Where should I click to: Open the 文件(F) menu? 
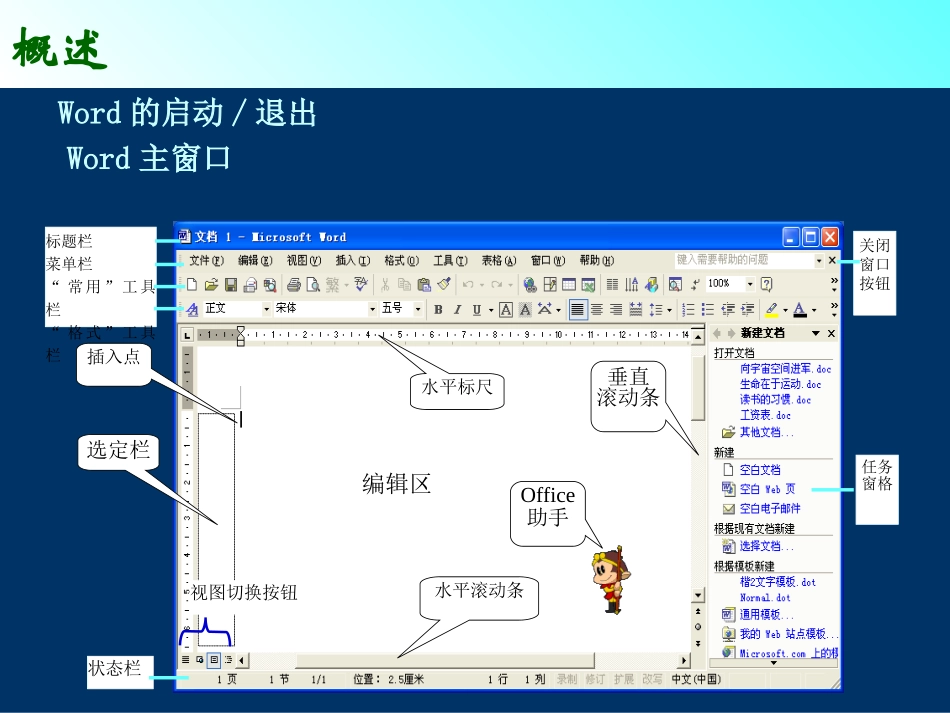[206, 260]
